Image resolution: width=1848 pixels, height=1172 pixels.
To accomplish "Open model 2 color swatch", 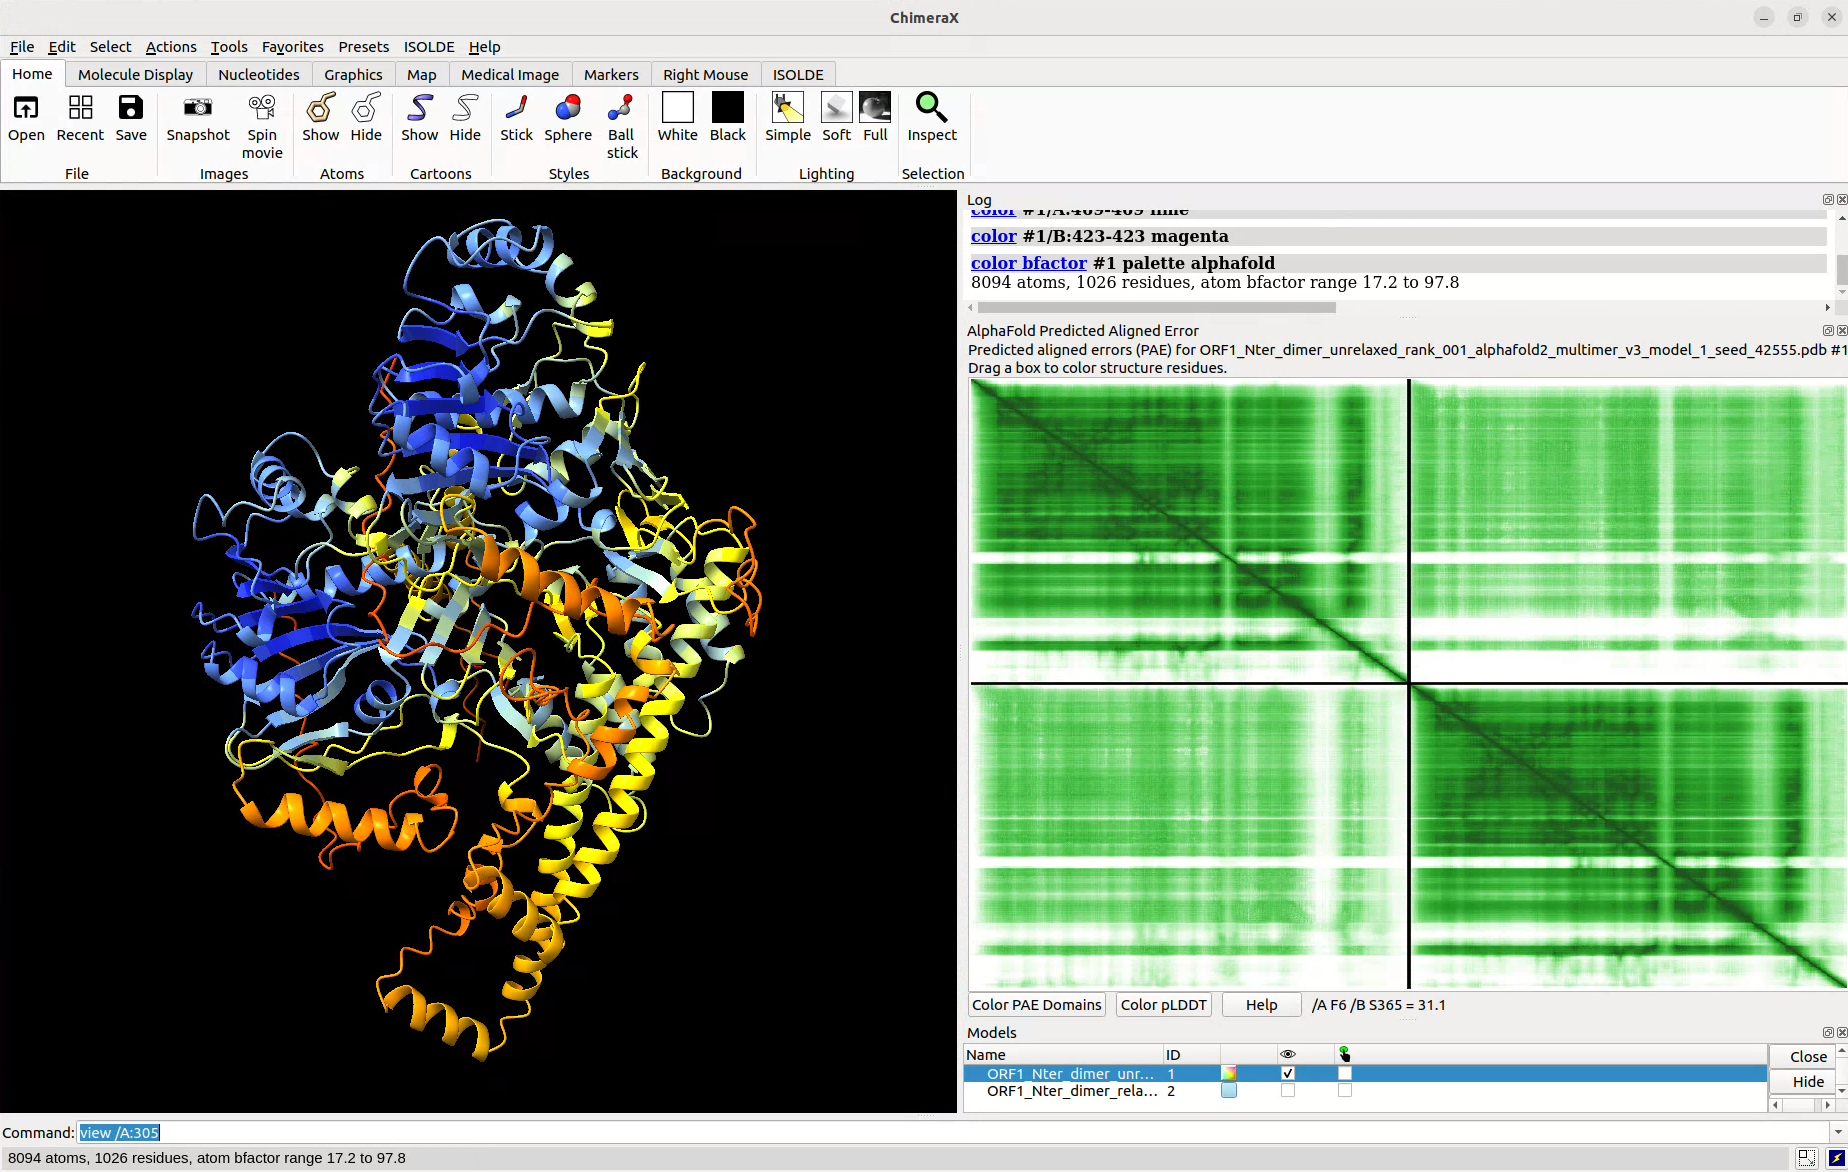I will 1229,1090.
